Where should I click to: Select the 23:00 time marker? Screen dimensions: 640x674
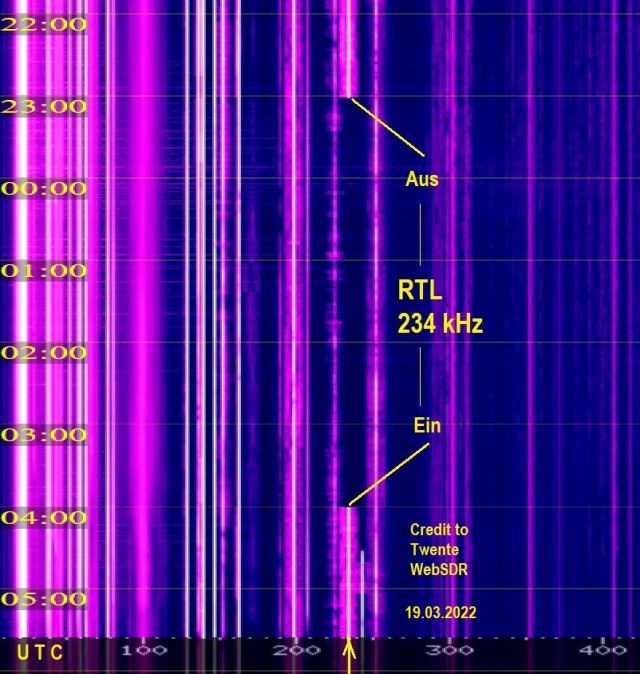click(44, 106)
